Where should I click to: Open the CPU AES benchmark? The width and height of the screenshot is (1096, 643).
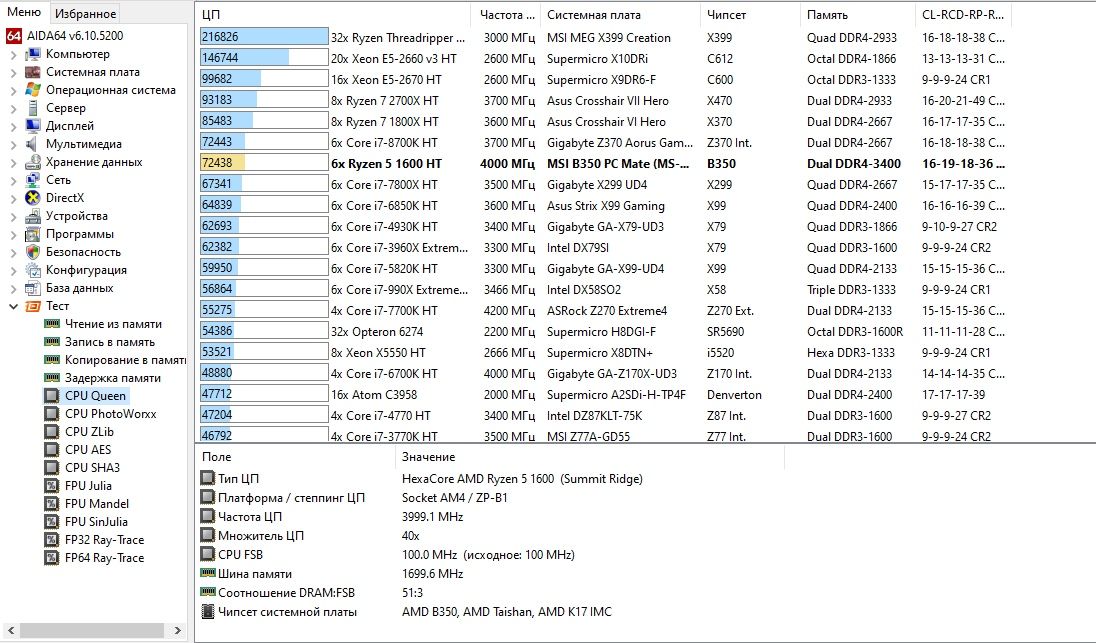coord(88,450)
